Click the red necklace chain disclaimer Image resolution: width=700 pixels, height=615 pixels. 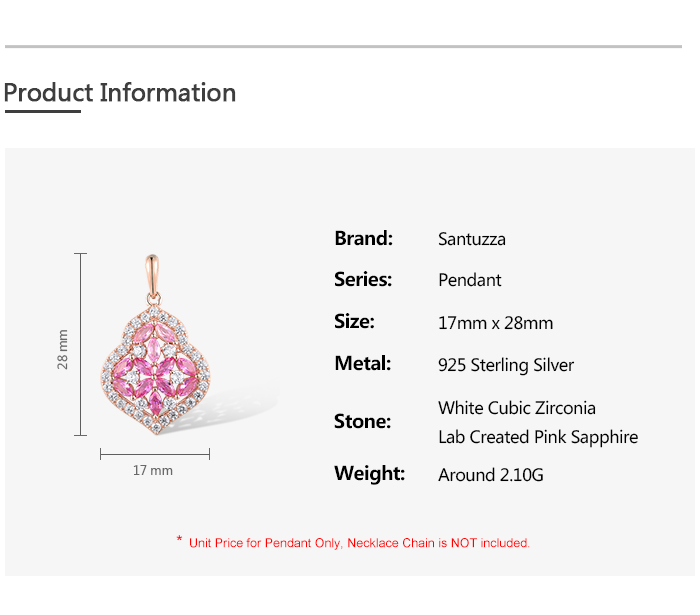(359, 543)
